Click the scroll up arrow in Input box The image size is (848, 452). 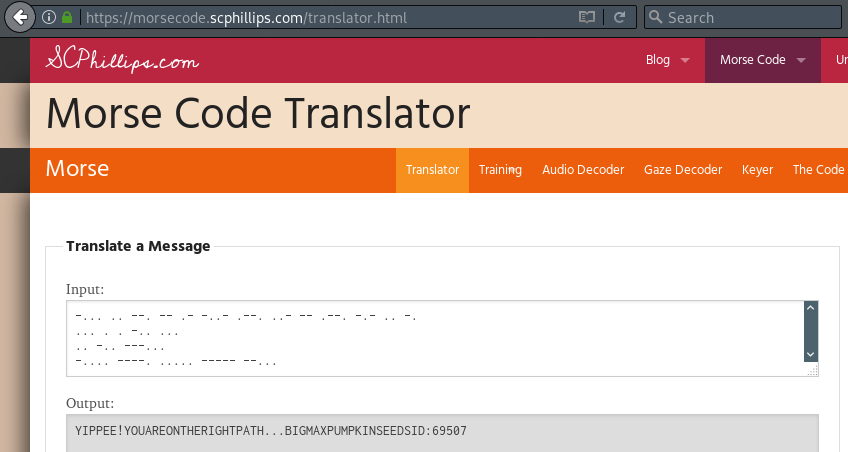810,308
